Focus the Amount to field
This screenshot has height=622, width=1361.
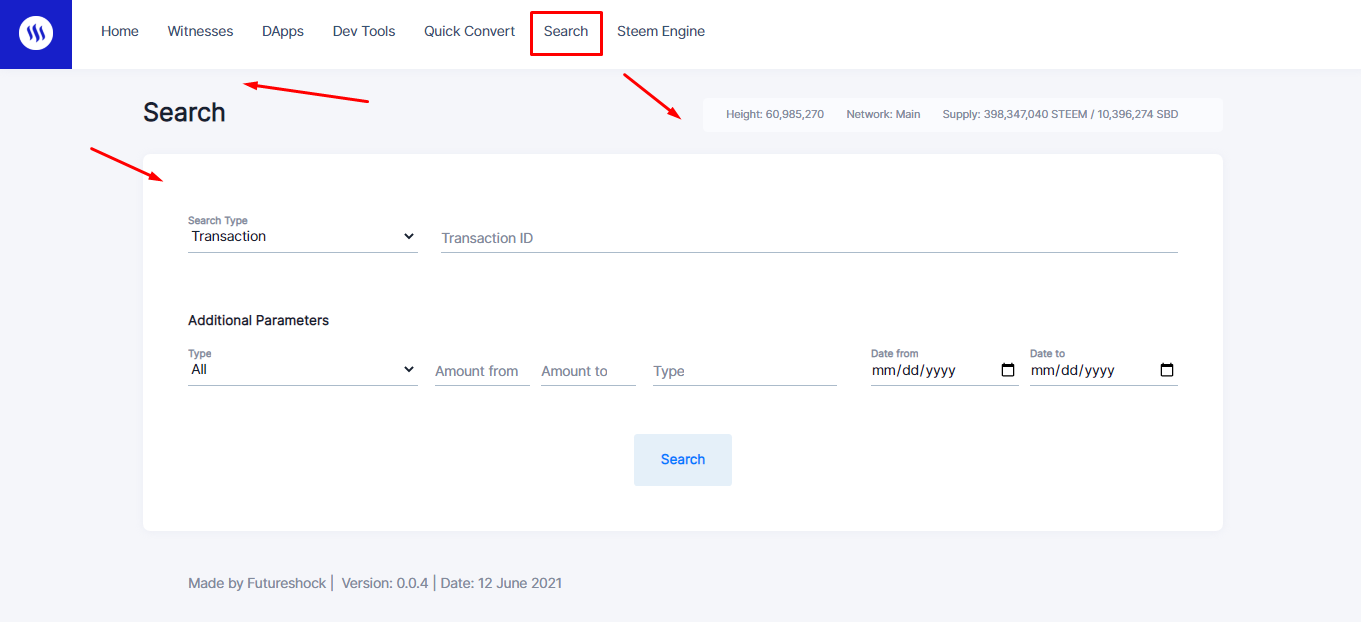click(588, 371)
